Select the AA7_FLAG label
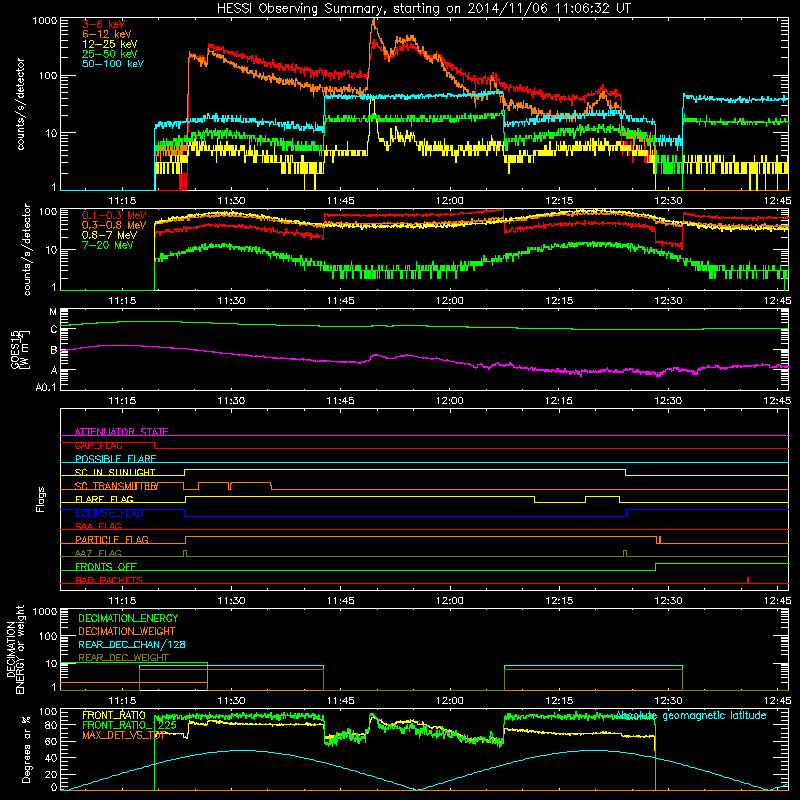This screenshot has height=800, width=800. tap(98, 553)
